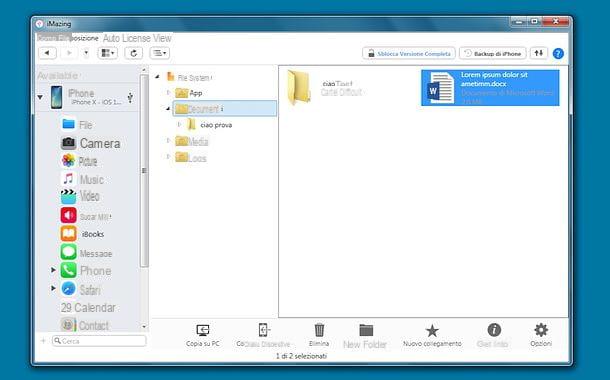Image resolution: width=610 pixels, height=380 pixels.
Task: Open Video in the sidebar
Action: pyautogui.click(x=80, y=196)
